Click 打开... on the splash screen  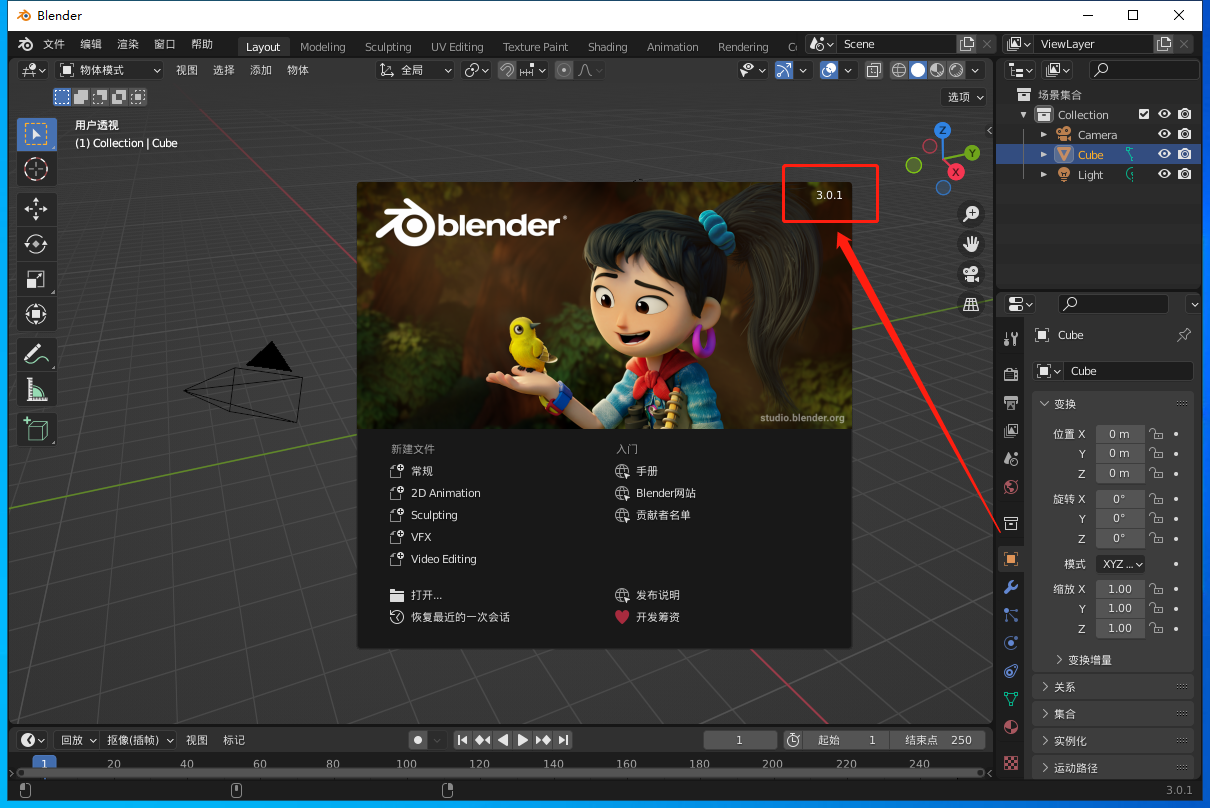[426, 595]
